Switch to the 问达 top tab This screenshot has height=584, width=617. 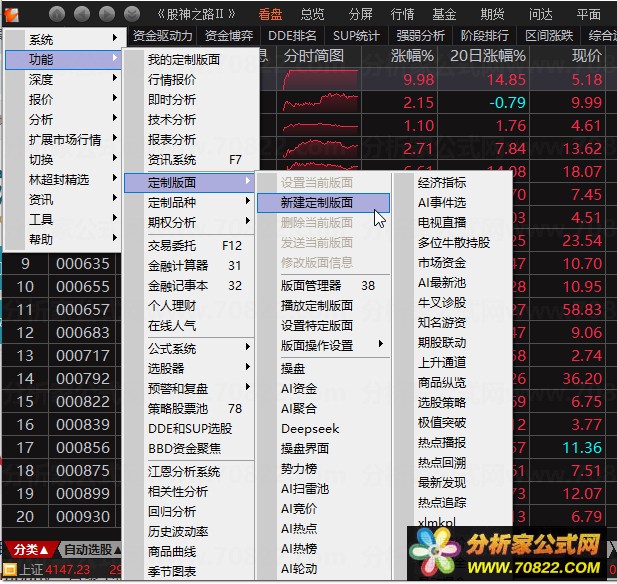coord(541,15)
